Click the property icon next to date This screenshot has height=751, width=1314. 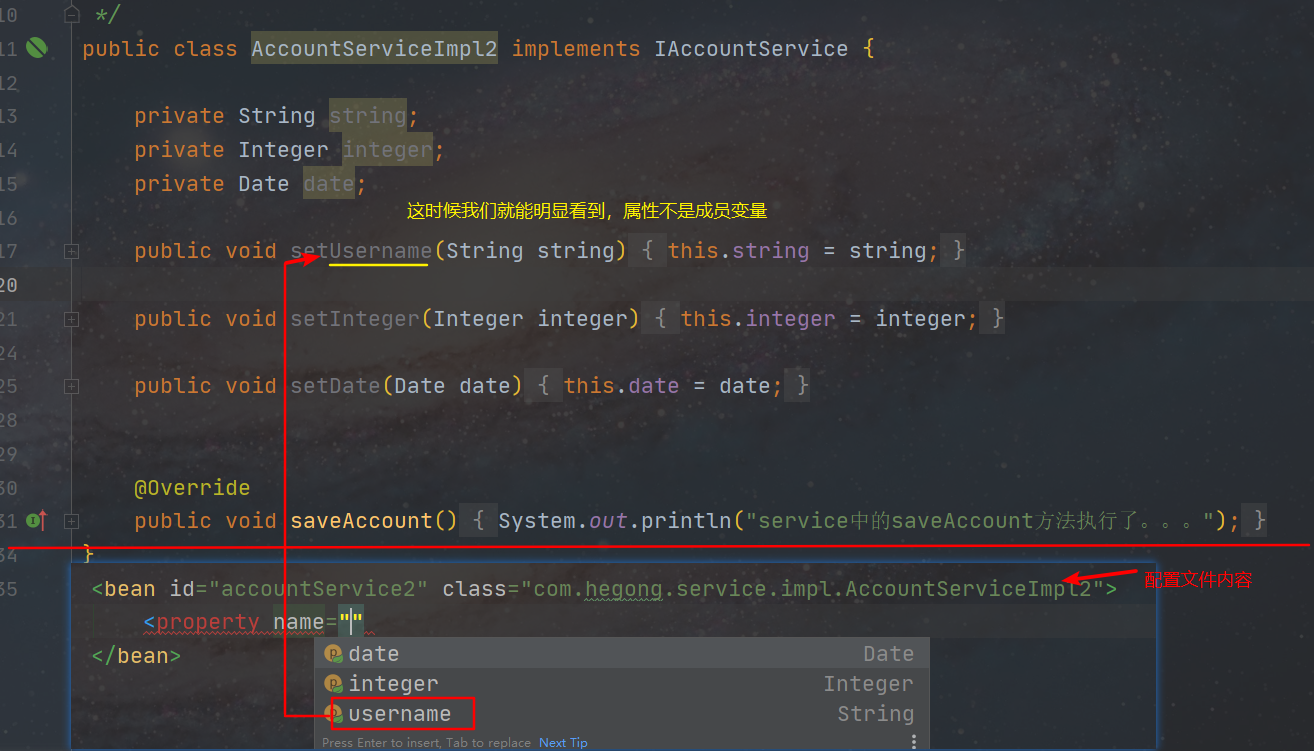(334, 654)
